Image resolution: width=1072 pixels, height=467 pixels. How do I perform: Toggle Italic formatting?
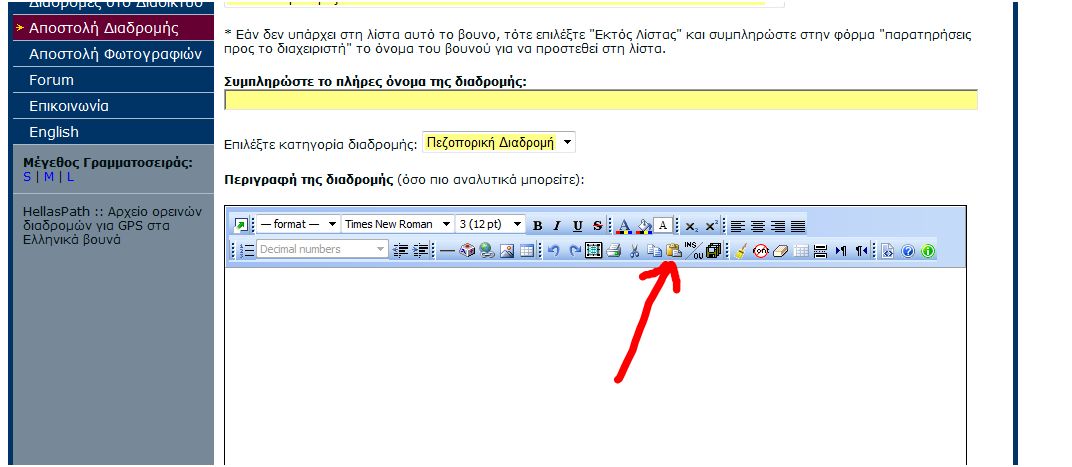point(557,225)
